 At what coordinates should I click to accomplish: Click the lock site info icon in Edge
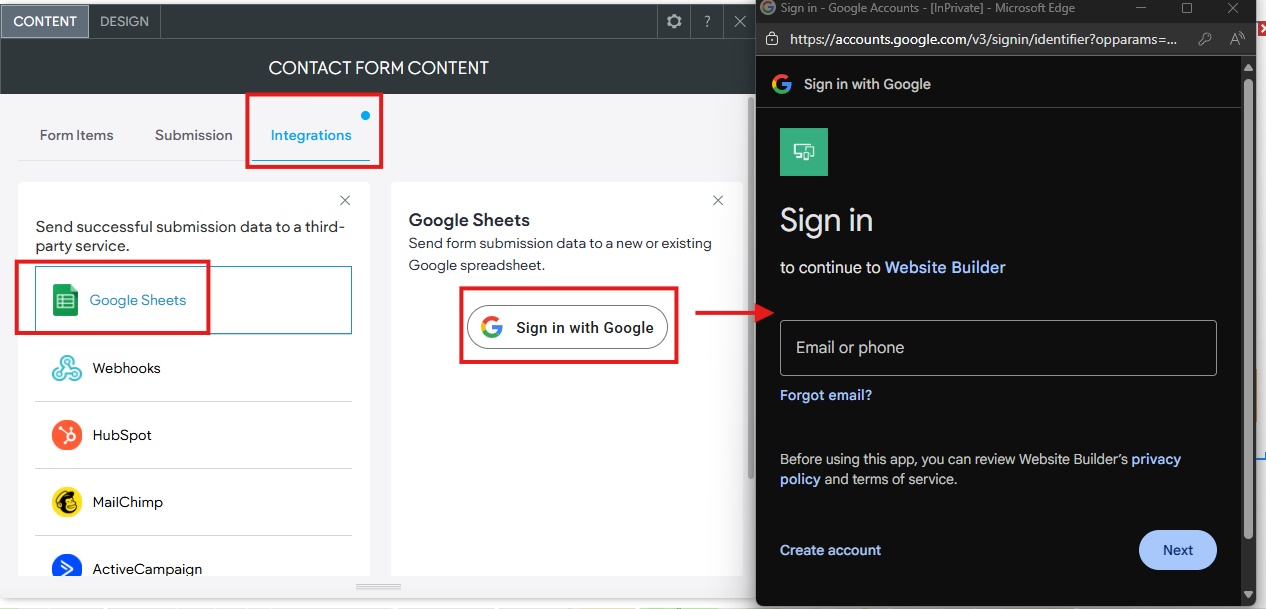coord(771,39)
